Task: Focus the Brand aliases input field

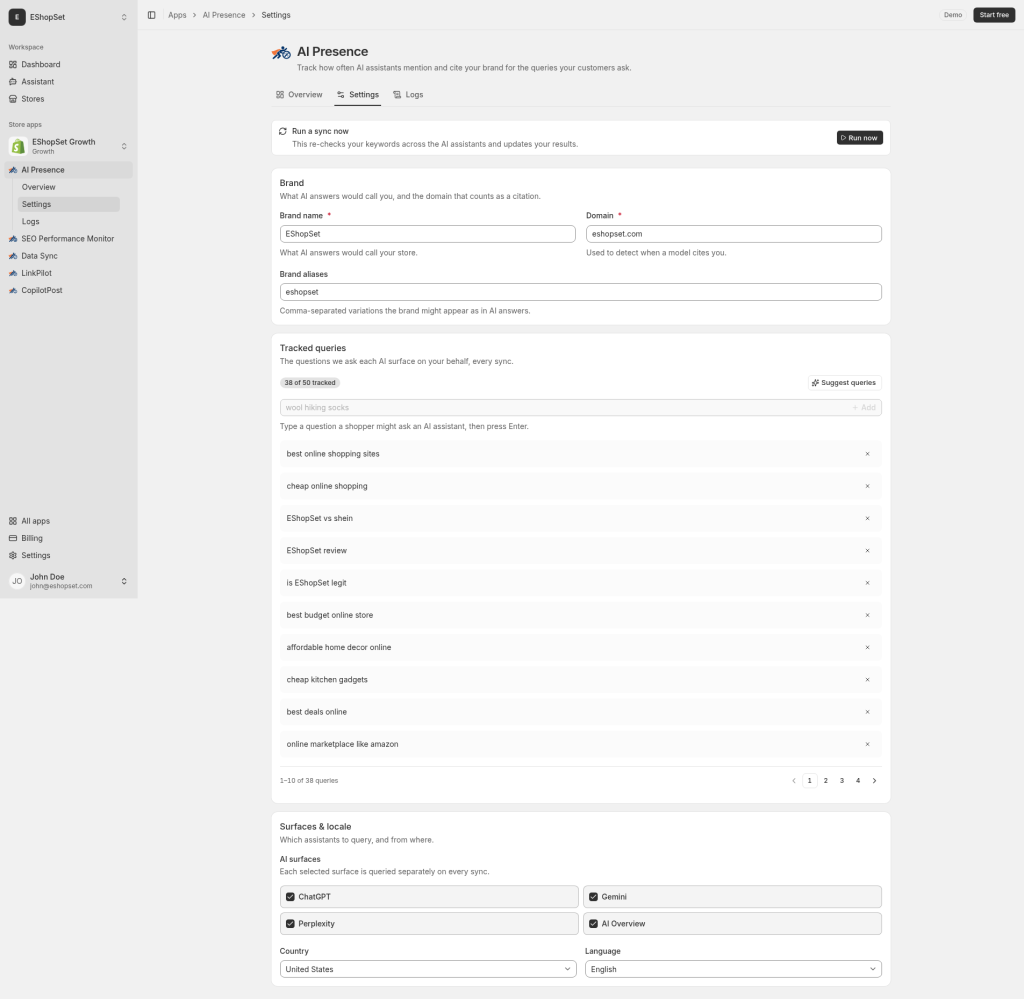Action: (581, 292)
